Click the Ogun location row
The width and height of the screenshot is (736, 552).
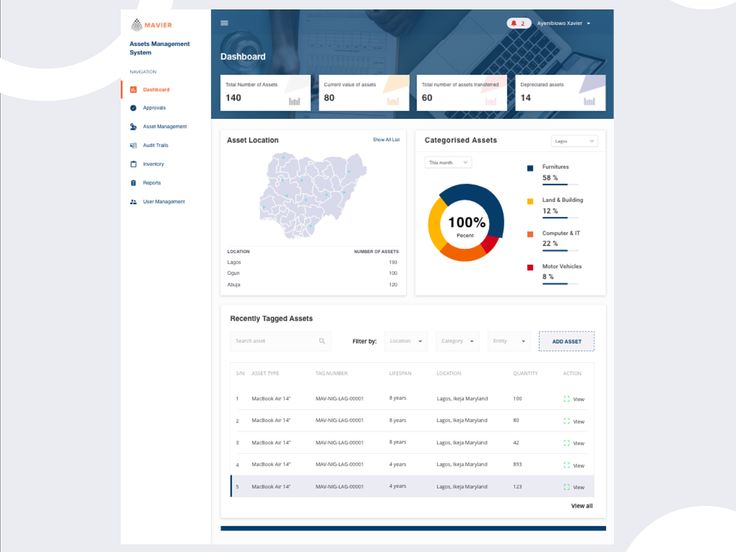[313, 273]
